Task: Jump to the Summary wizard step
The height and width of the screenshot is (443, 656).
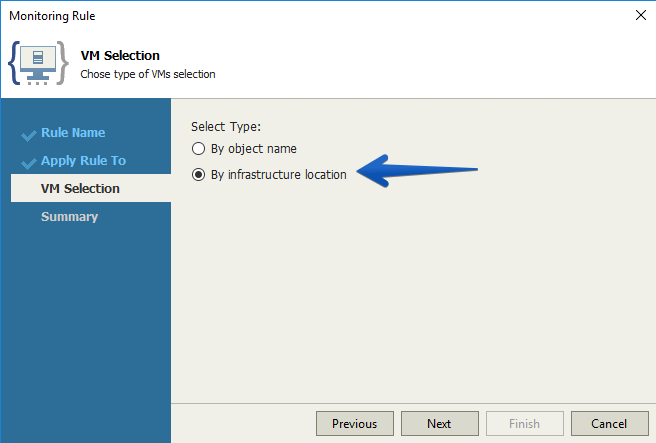Action: (x=69, y=217)
